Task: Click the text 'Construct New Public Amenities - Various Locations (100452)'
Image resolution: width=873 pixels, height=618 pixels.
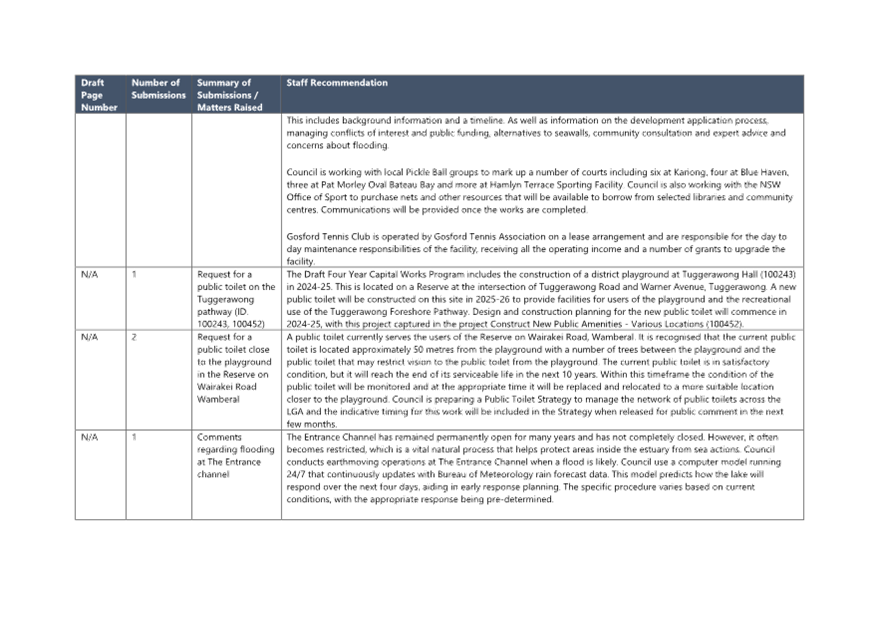Action: click(x=617, y=324)
